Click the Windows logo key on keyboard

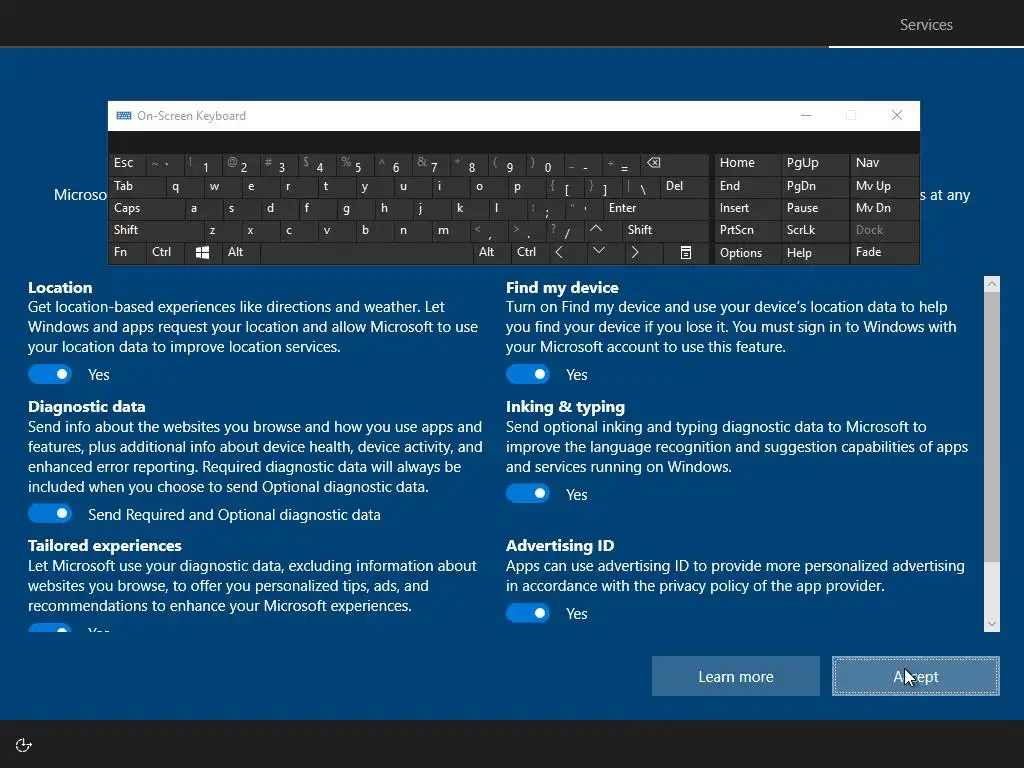(202, 253)
